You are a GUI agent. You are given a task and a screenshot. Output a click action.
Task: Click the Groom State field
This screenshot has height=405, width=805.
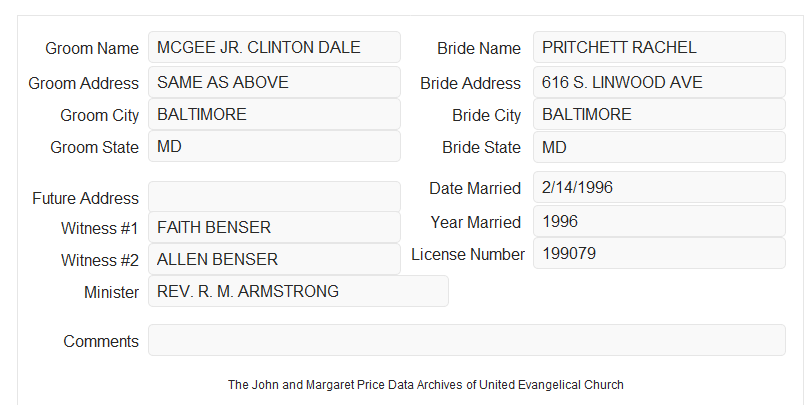[x=274, y=146]
